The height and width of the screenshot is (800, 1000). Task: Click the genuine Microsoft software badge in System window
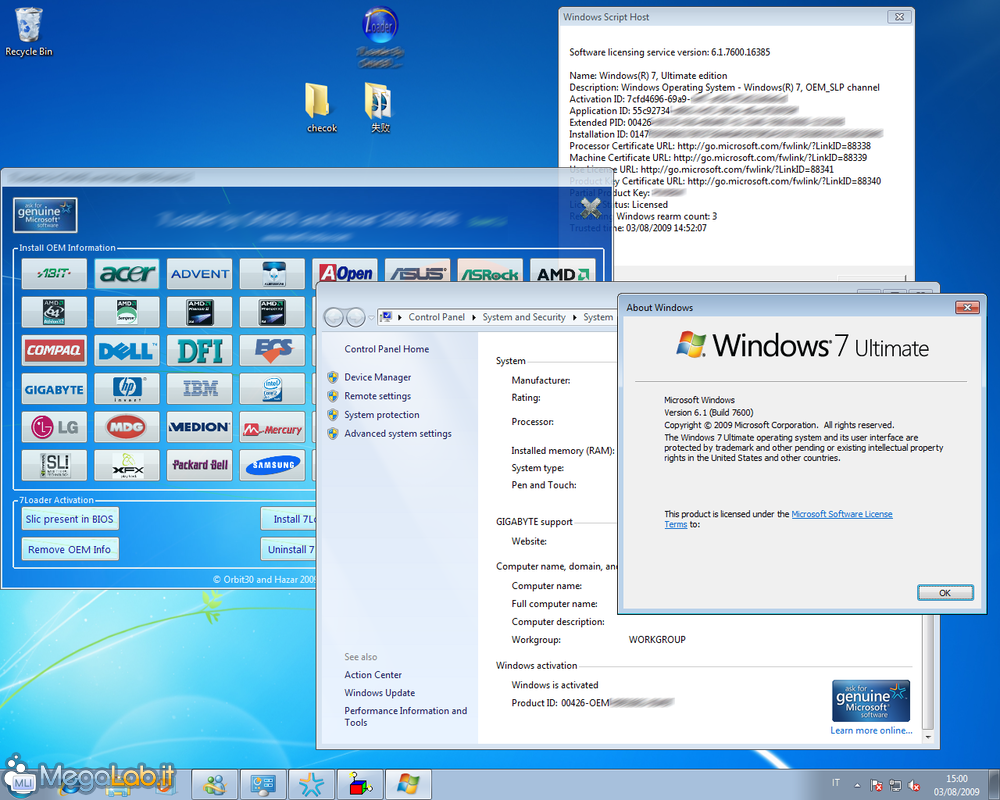[x=871, y=700]
